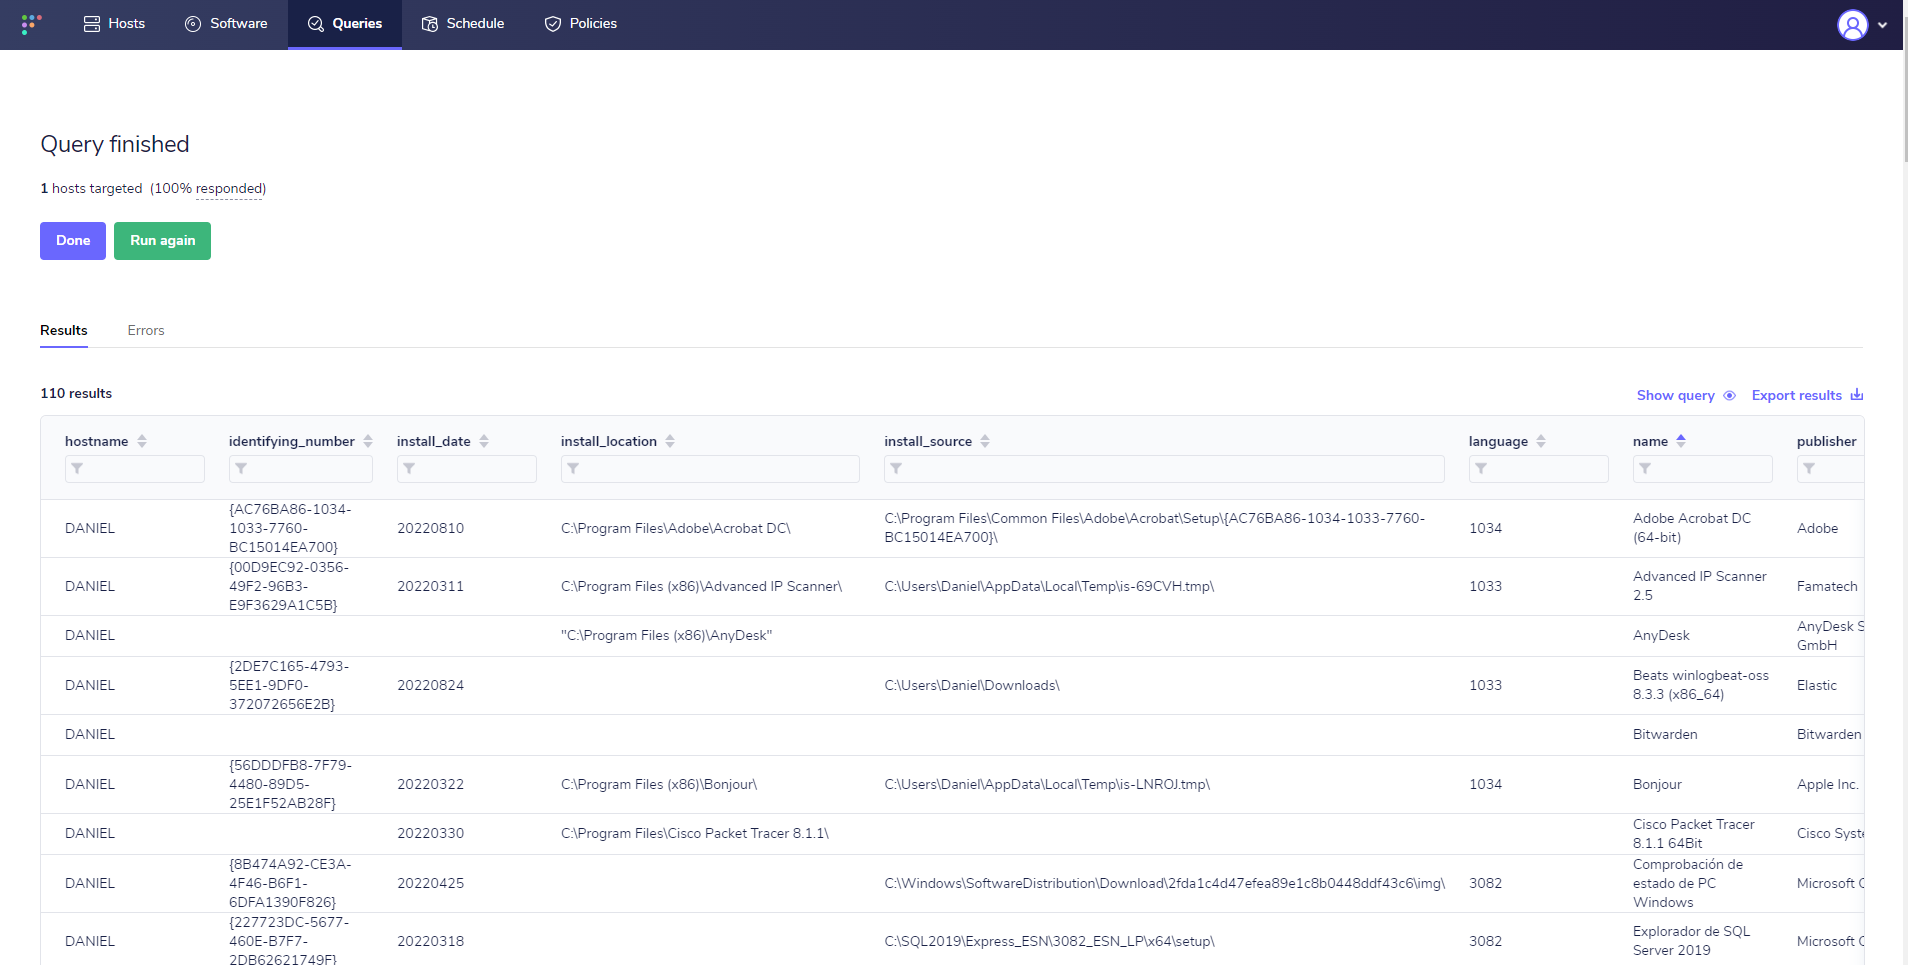Viewport: 1908px width, 965px height.
Task: Click the Fleet logo icon
Action: [x=31, y=23]
